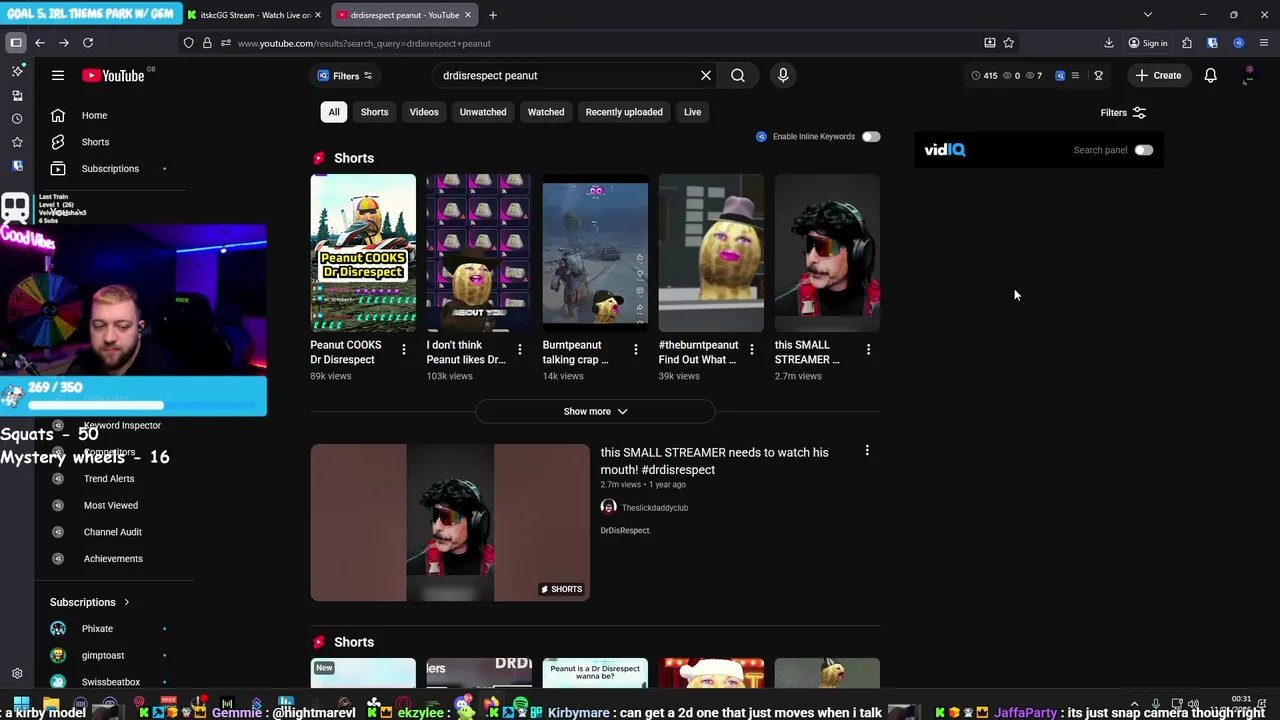Open Theslickdaddyclub channel link

click(654, 508)
